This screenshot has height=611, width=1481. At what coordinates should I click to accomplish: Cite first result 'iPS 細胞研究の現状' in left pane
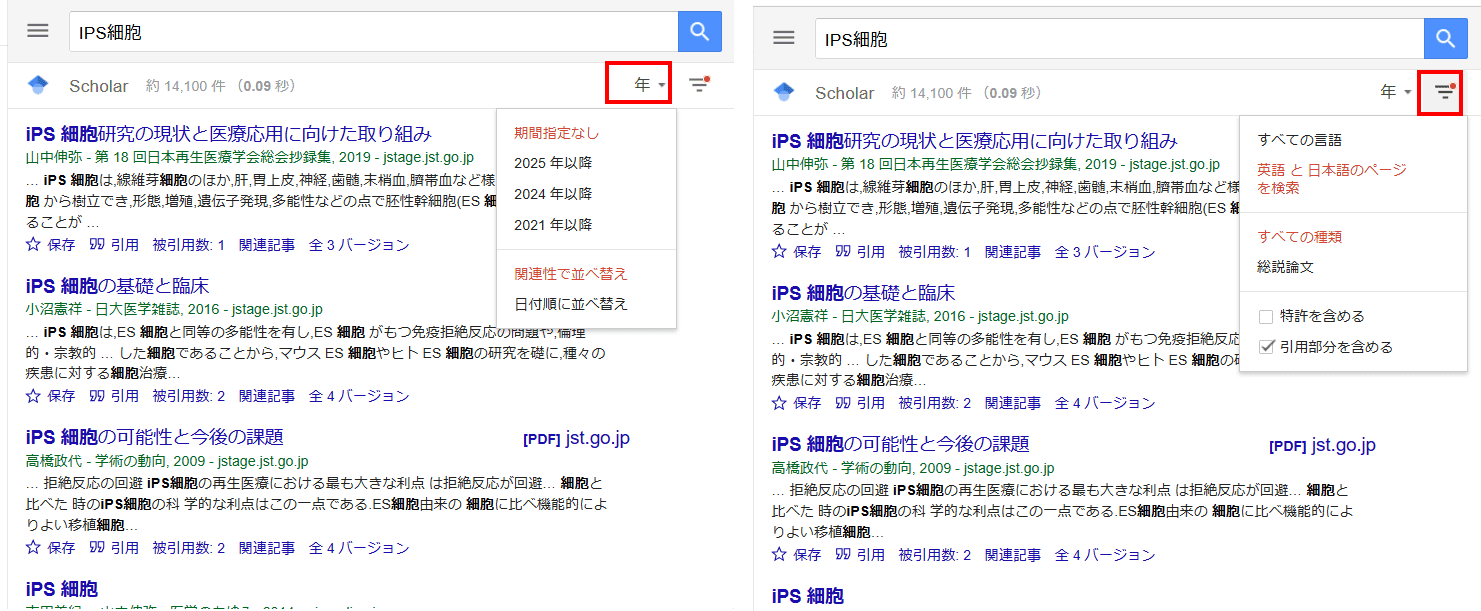pyautogui.click(x=114, y=244)
